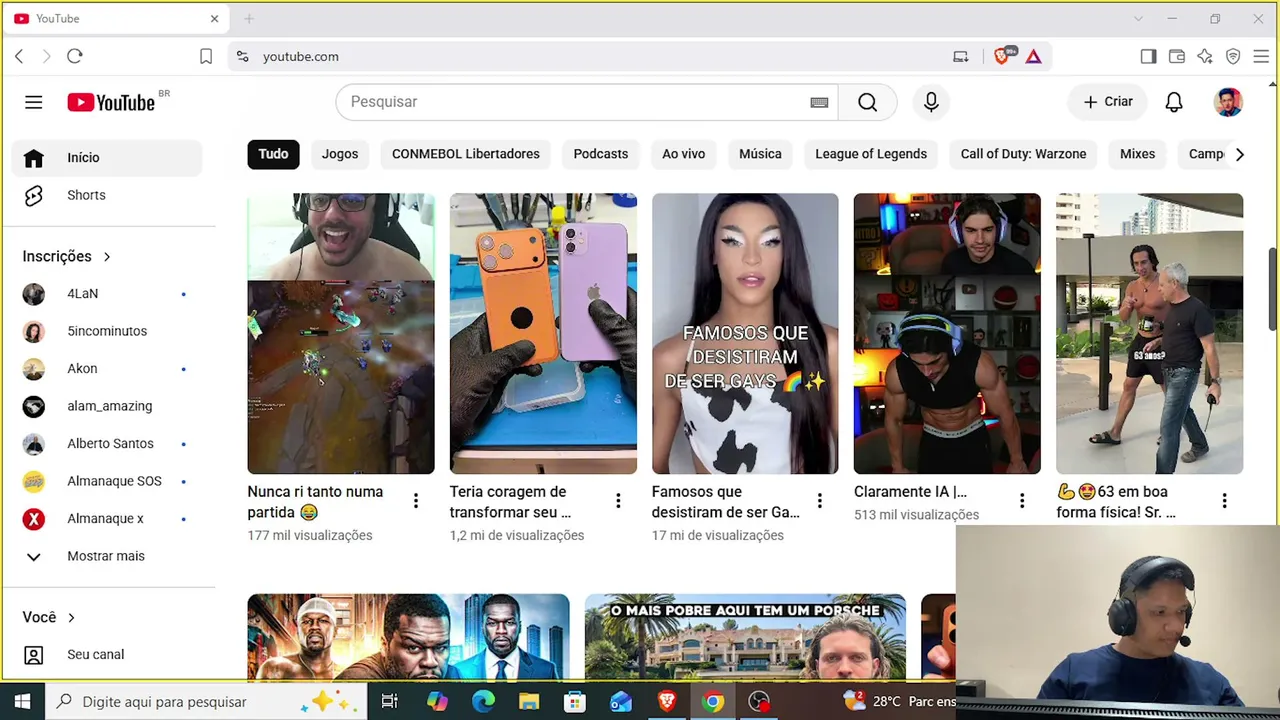Open the notifications bell

click(x=1174, y=102)
